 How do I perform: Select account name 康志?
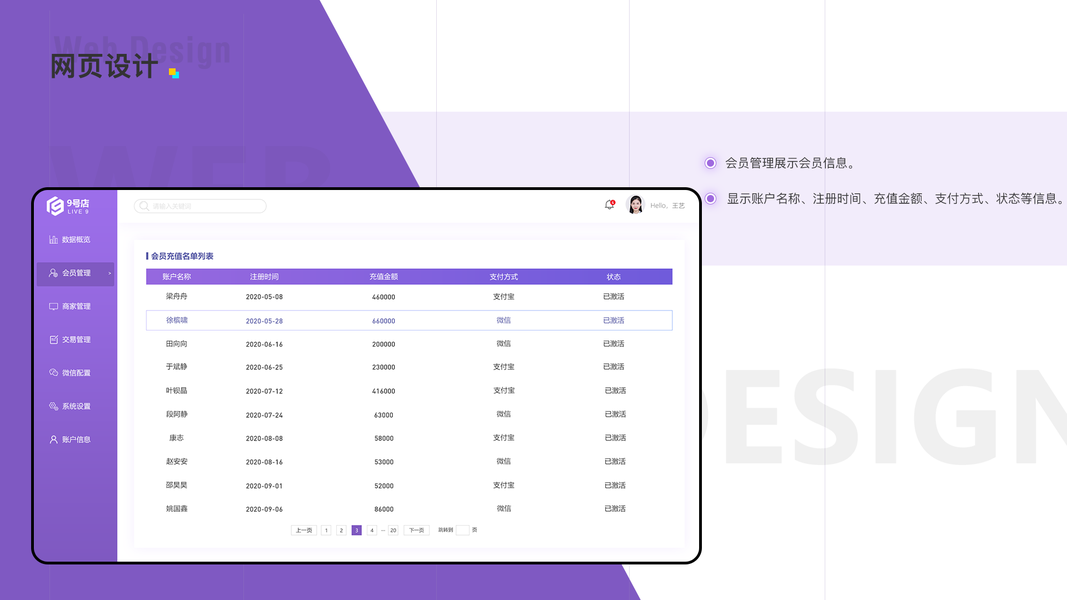[176, 438]
